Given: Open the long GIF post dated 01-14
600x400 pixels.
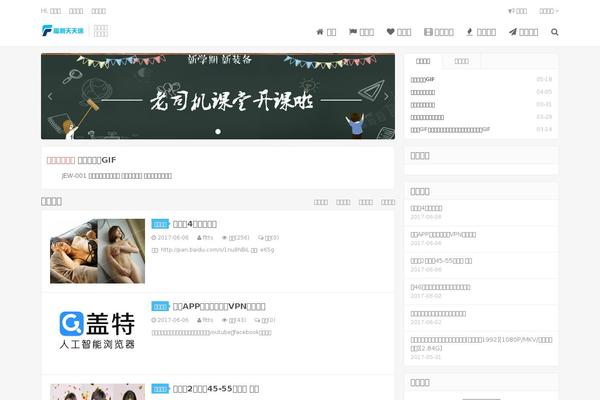Looking at the screenshot, I should pyautogui.click(x=450, y=130).
